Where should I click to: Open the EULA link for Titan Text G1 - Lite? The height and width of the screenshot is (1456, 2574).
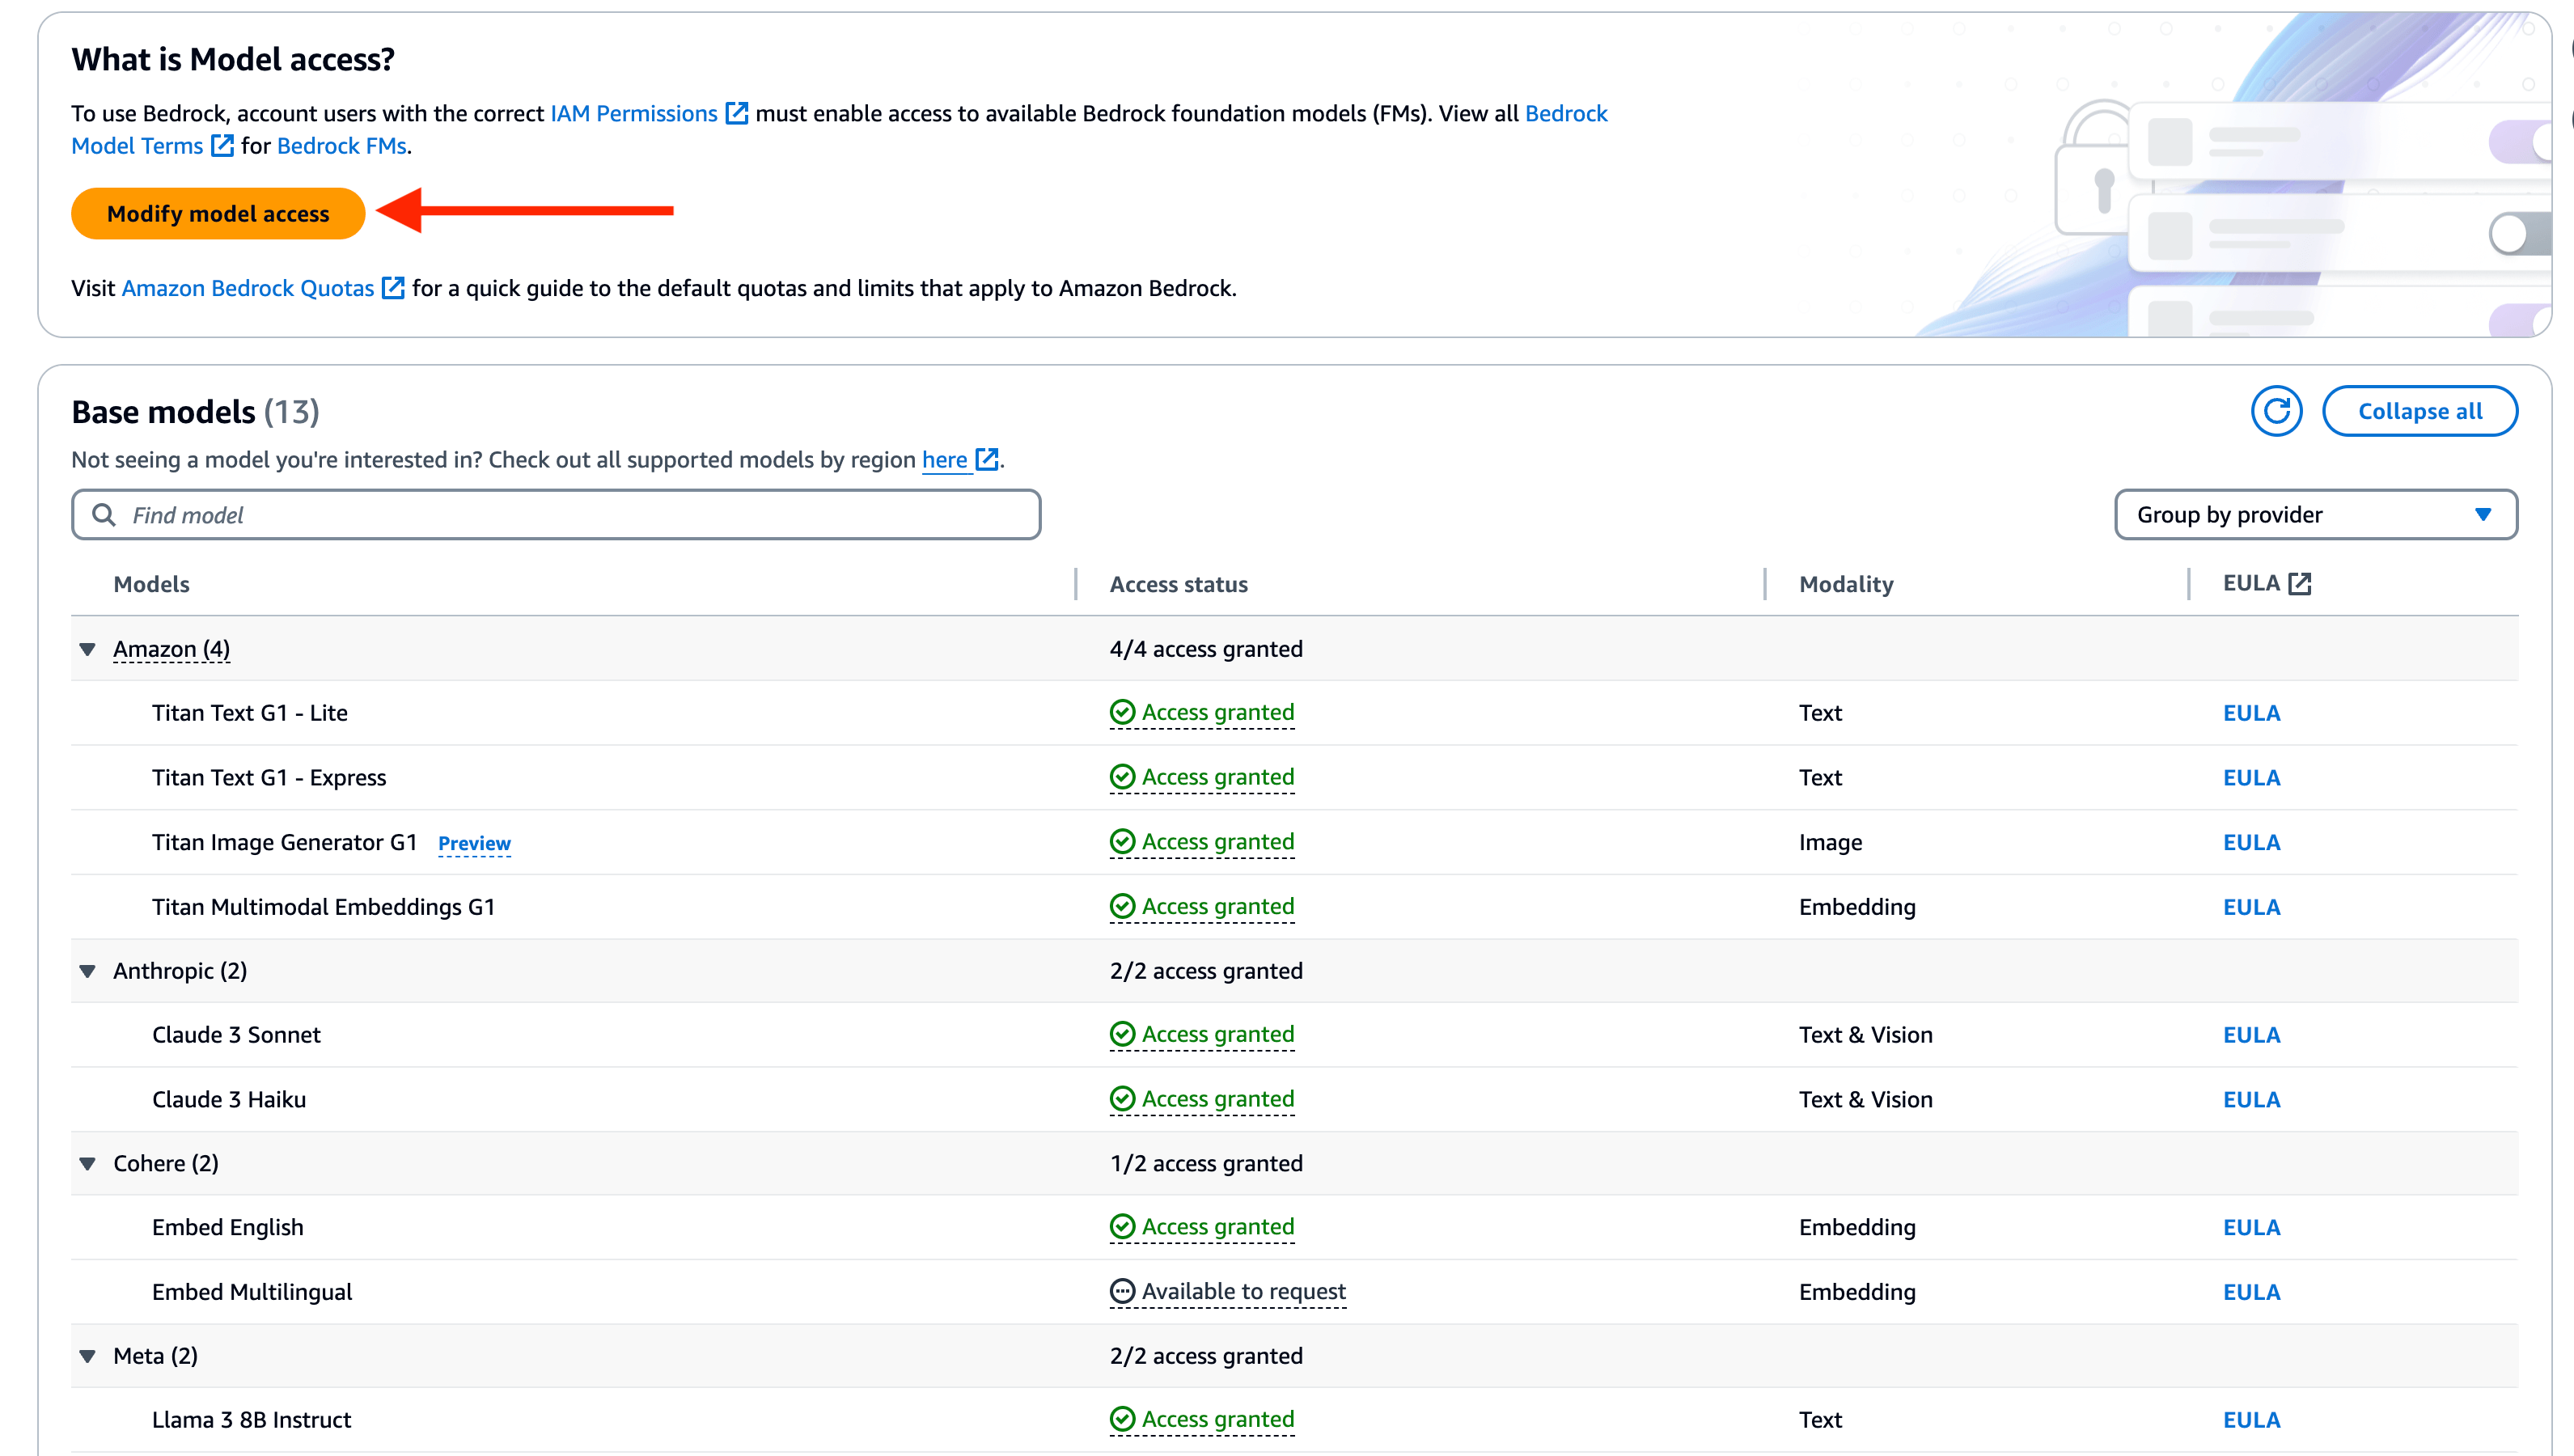[x=2251, y=713]
